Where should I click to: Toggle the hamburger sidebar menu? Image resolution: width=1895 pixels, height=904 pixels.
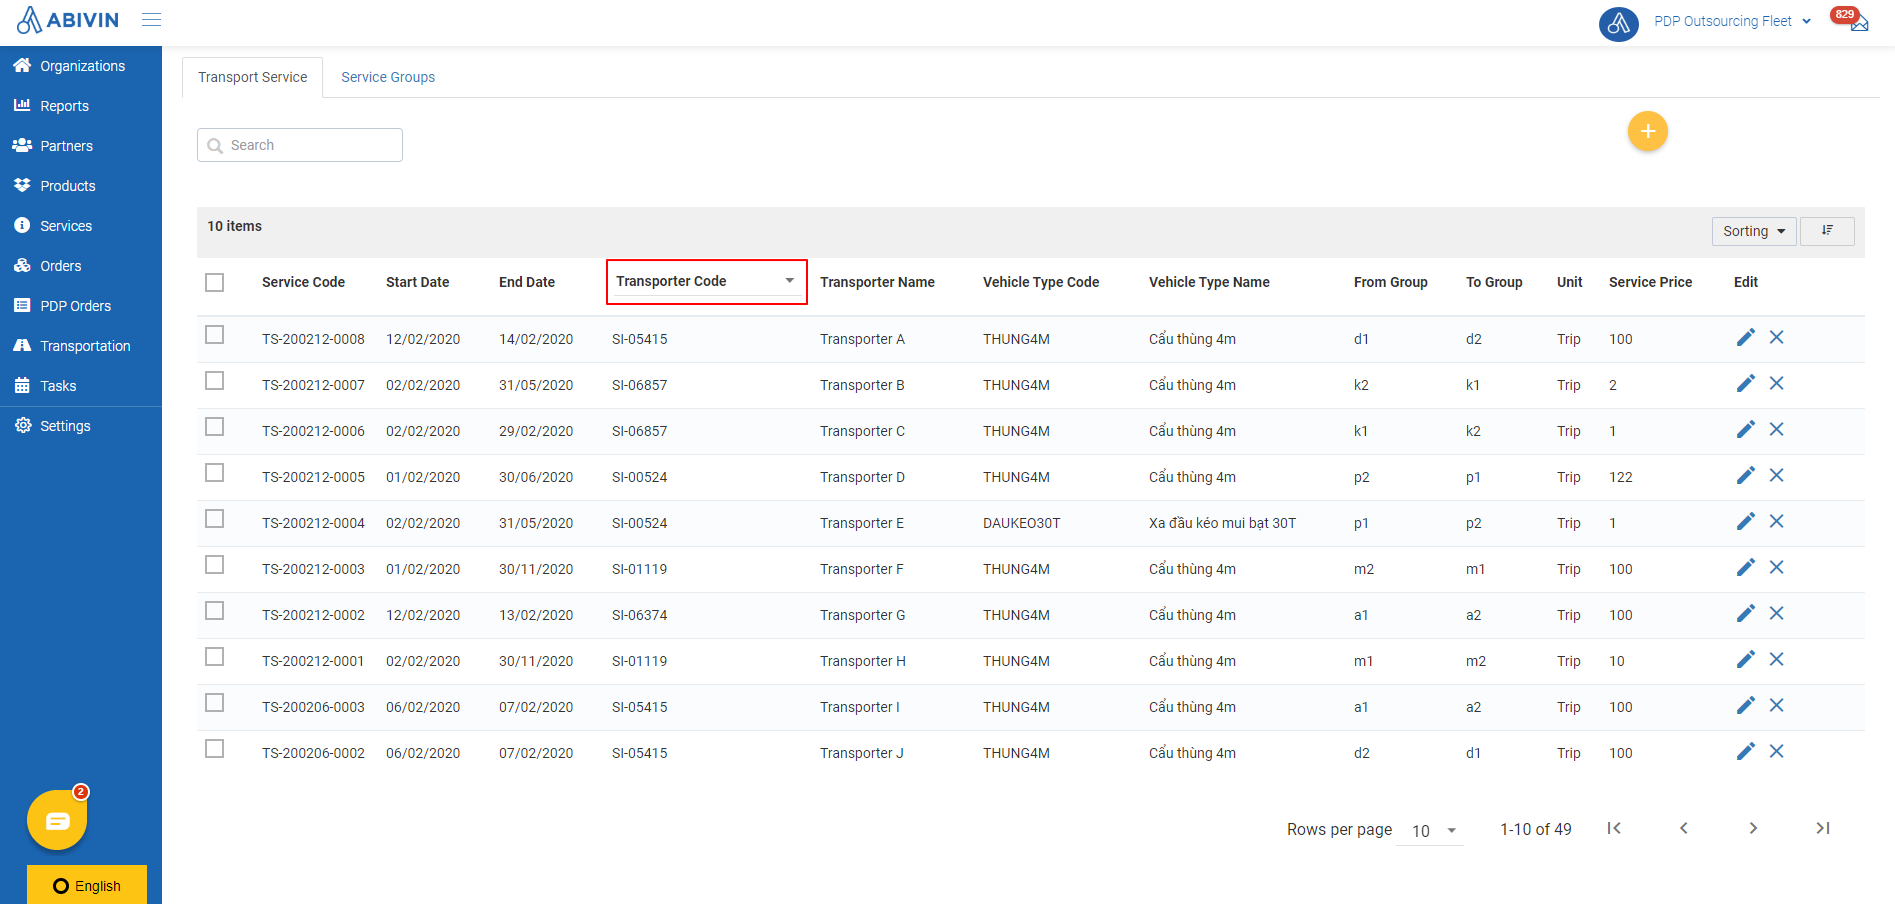tap(151, 20)
